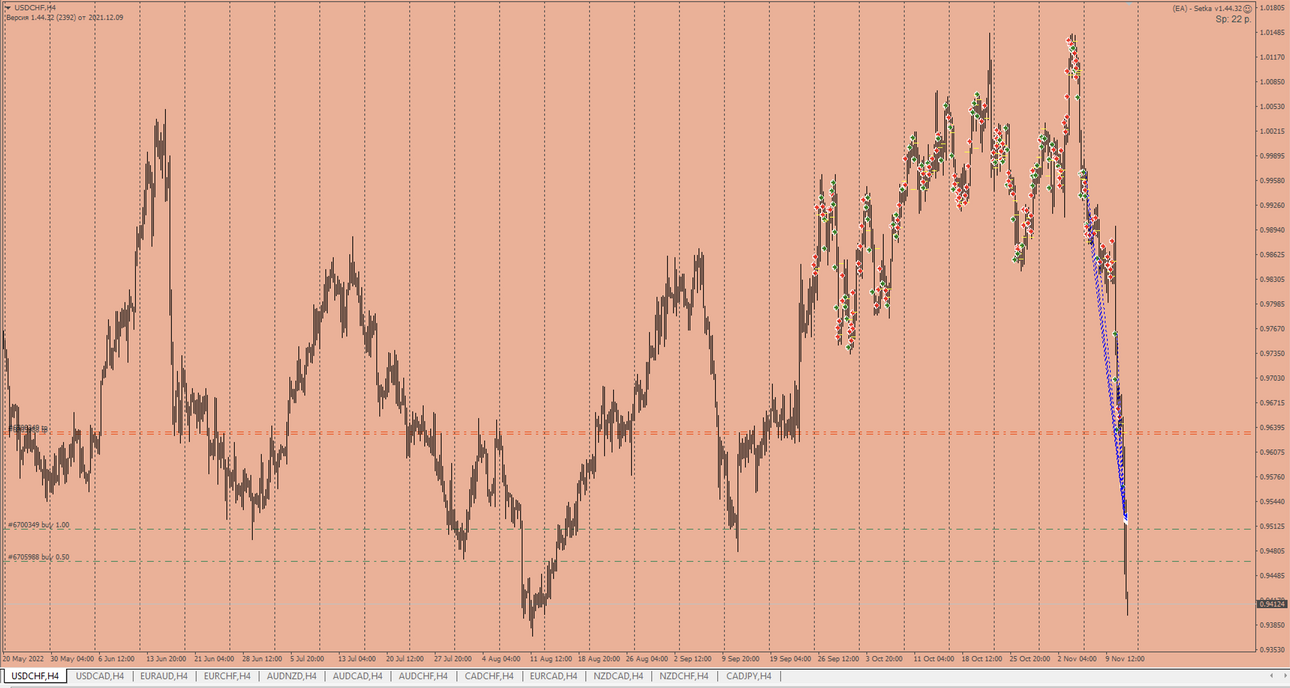1290x688 pixels.
Task: Select the #6700349 buy 1.00 order line label
Action: pyautogui.click(x=39, y=524)
